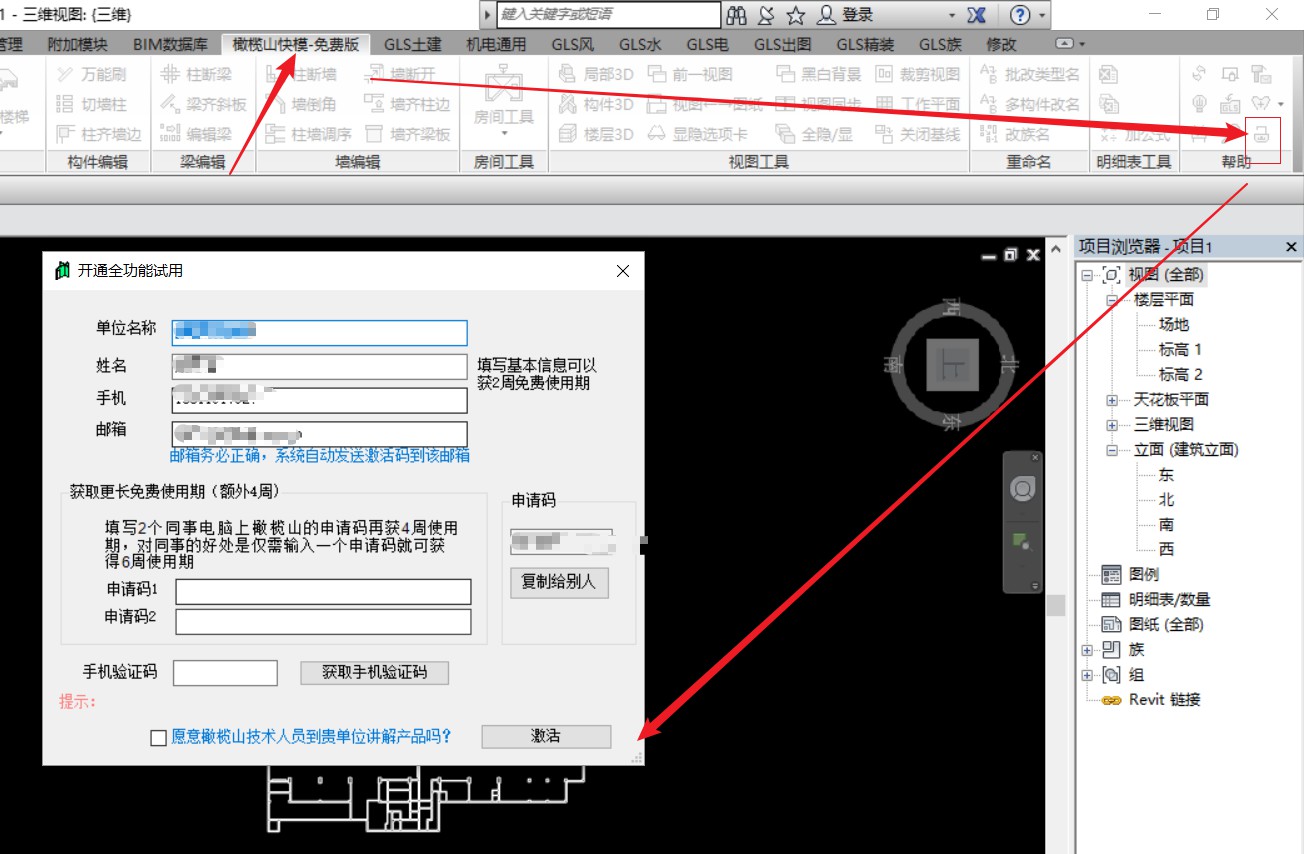Switch to the 附加模块 ribbon tab

point(77,44)
